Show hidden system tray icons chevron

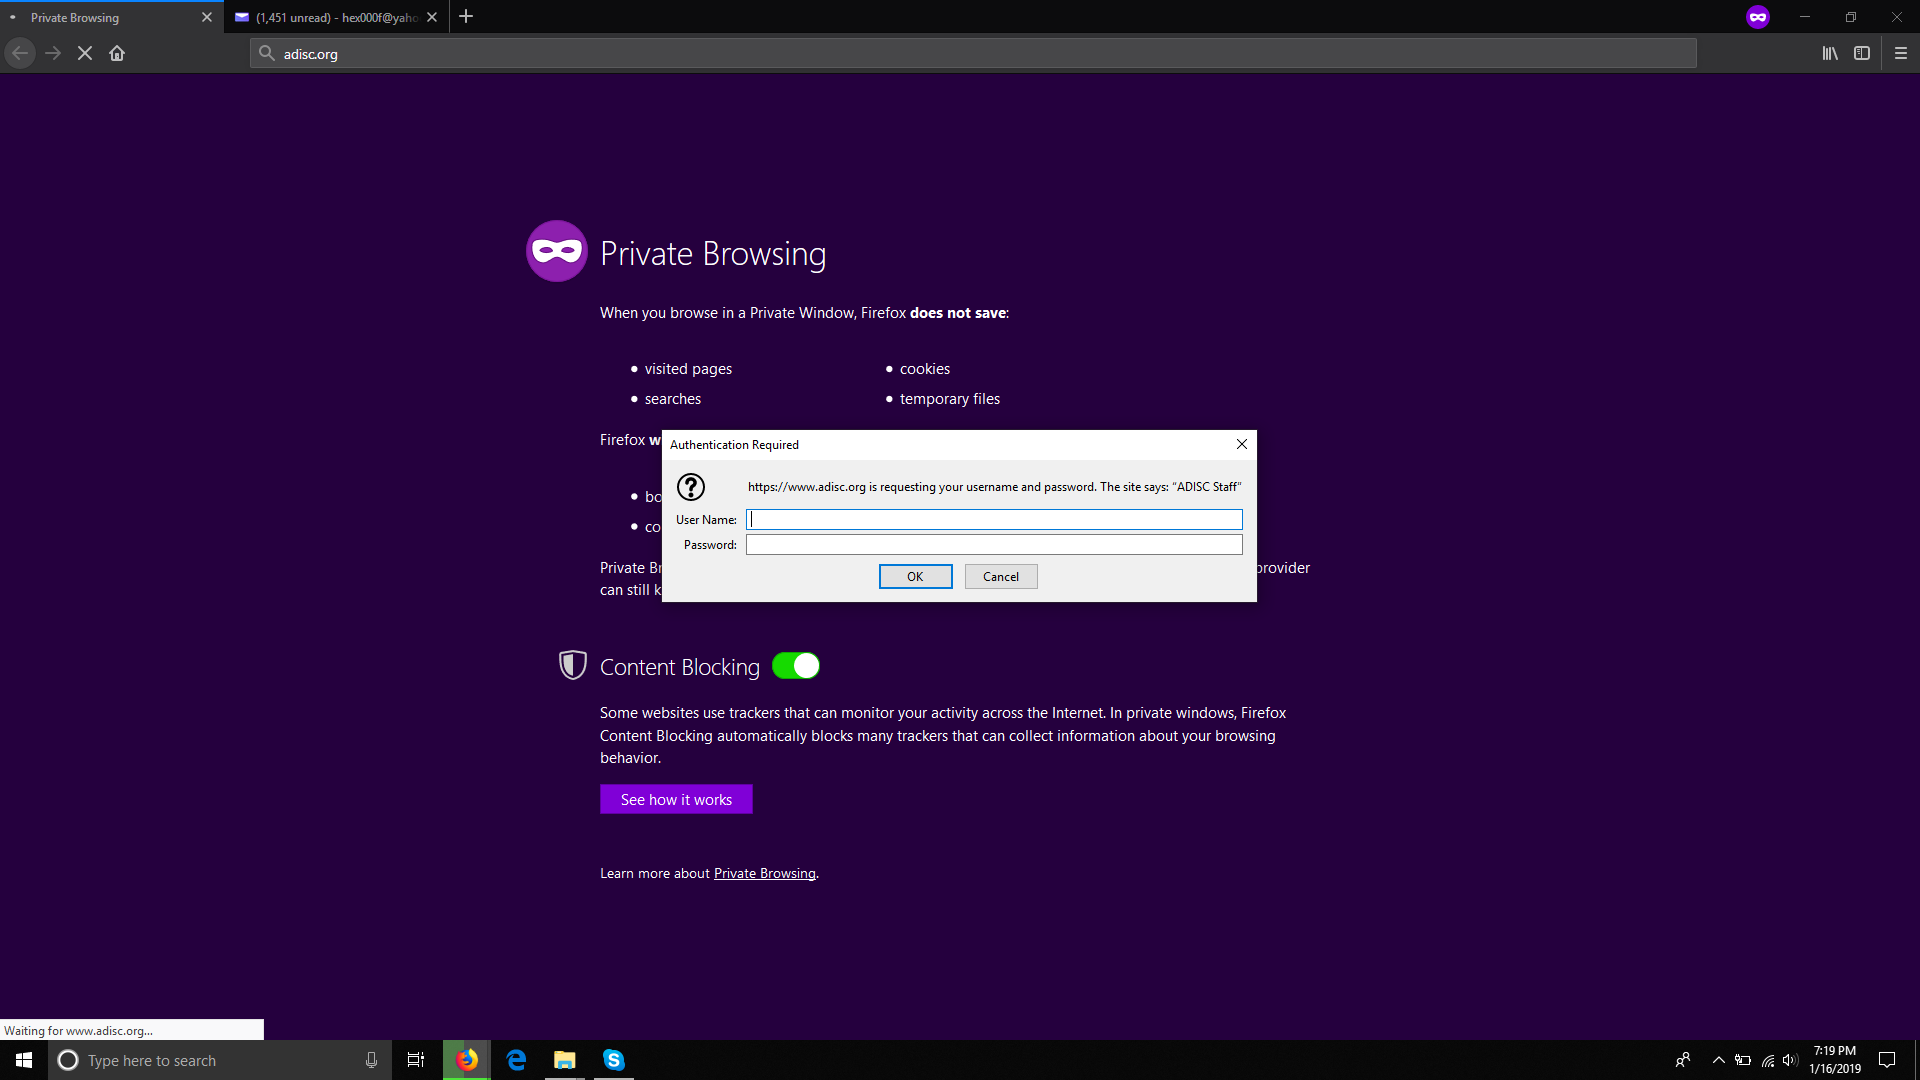[1718, 1060]
